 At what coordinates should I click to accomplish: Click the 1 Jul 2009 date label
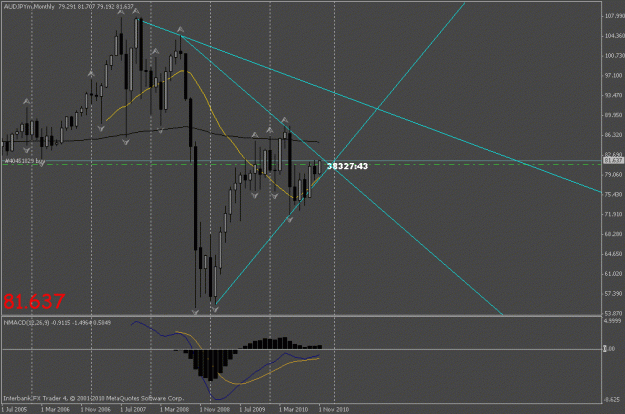click(x=252, y=409)
